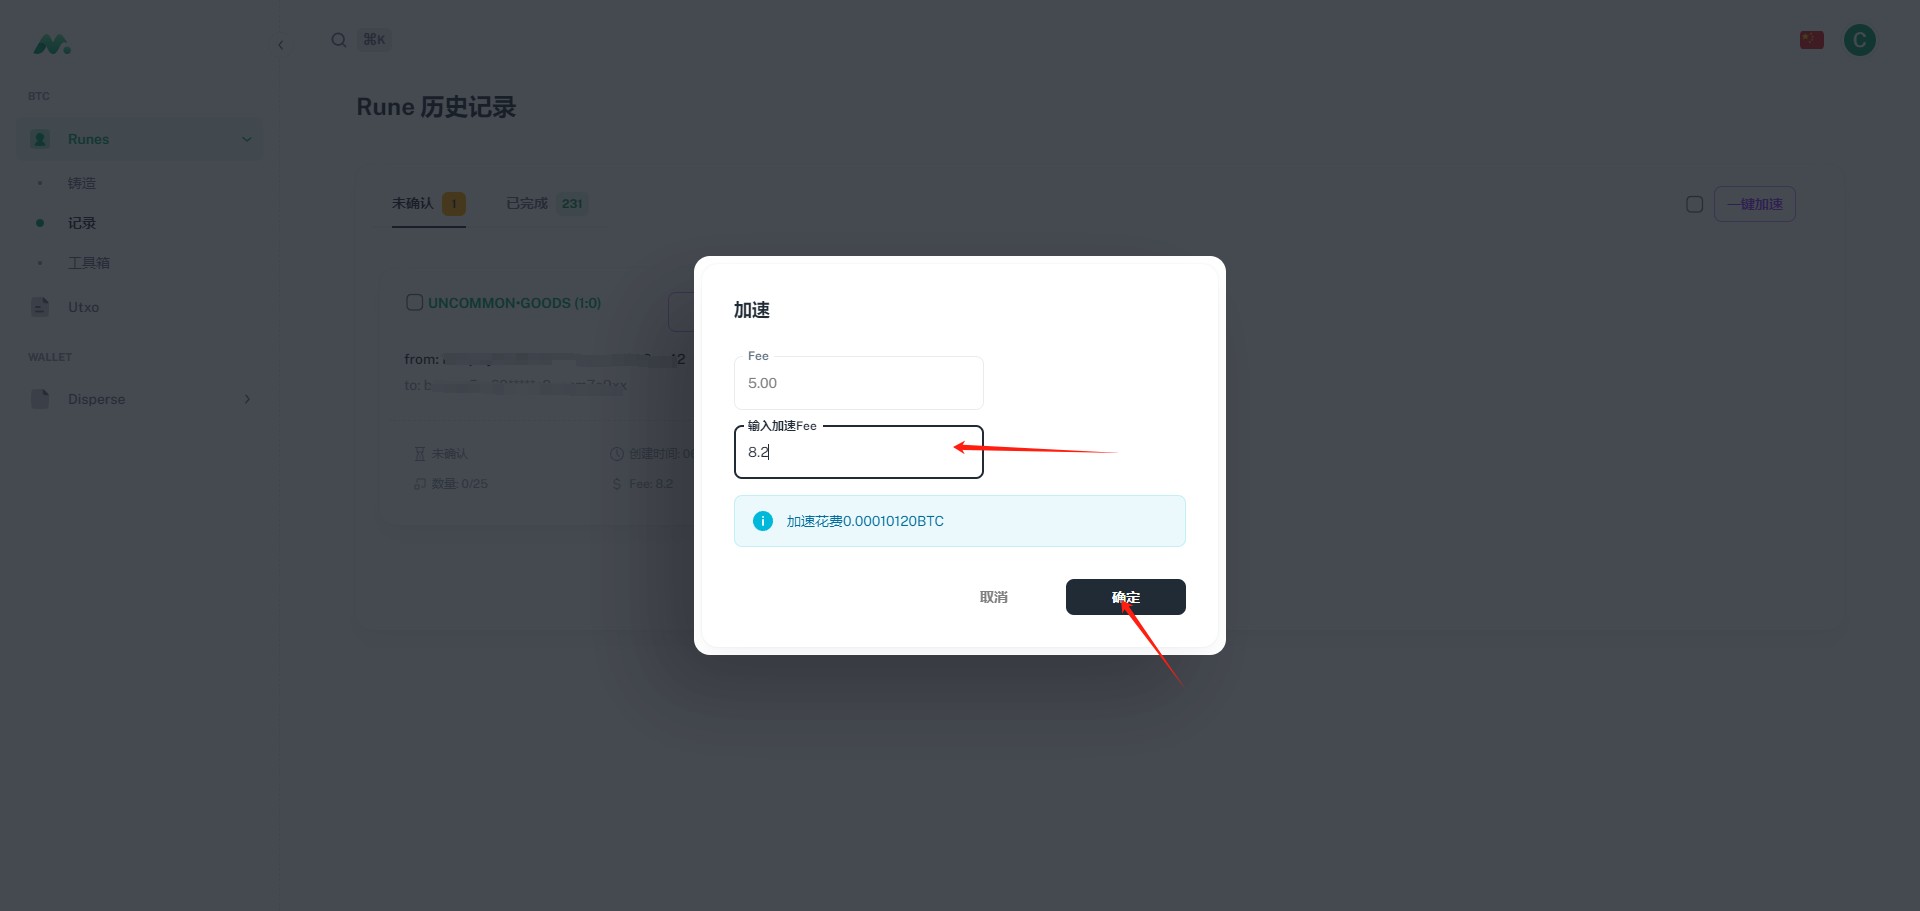
Task: Click the info icon in the fee notice
Action: tap(763, 521)
